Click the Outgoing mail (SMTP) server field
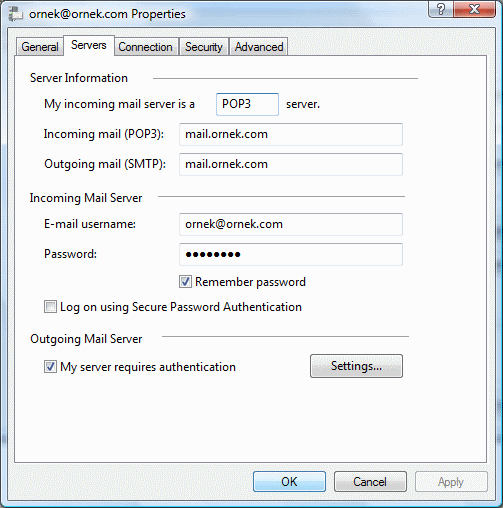This screenshot has height=508, width=503. coord(291,164)
